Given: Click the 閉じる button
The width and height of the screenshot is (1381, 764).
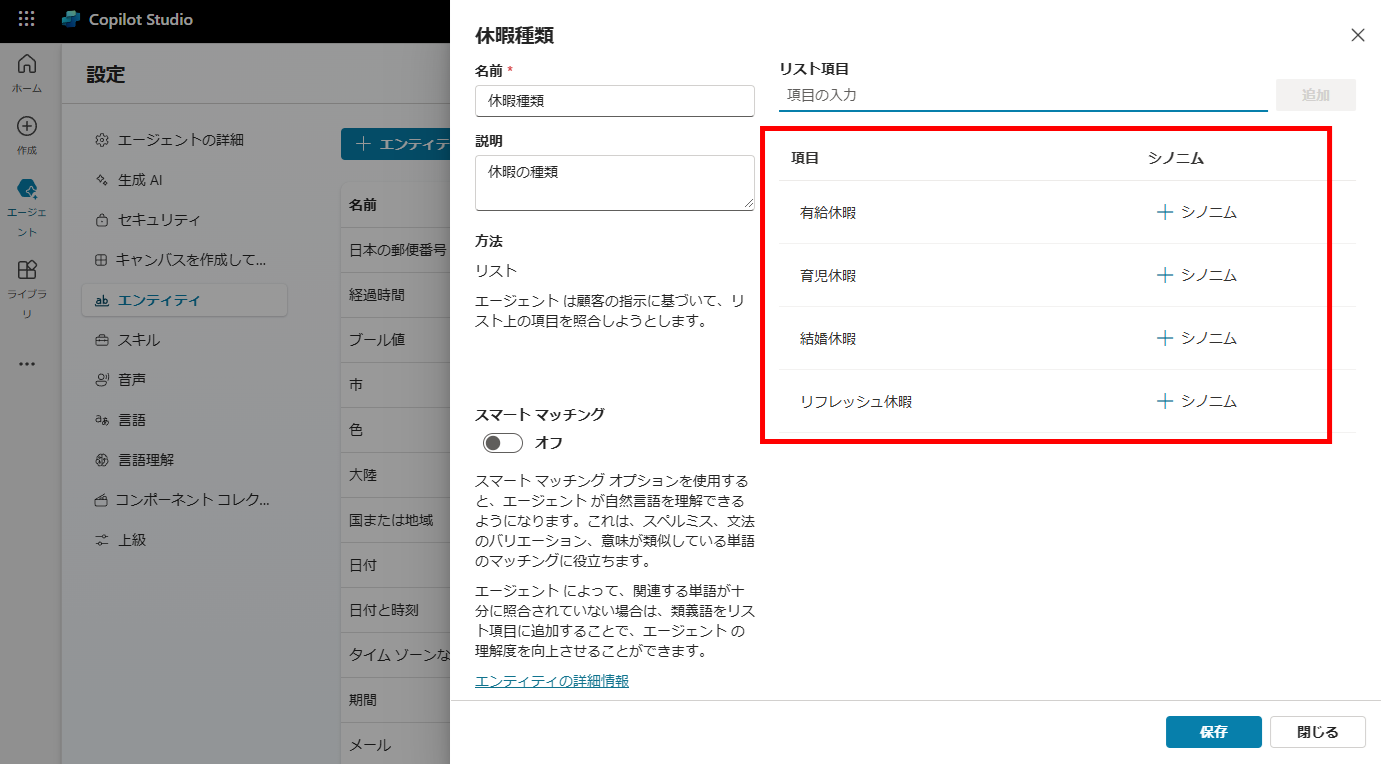Looking at the screenshot, I should pos(1317,731).
